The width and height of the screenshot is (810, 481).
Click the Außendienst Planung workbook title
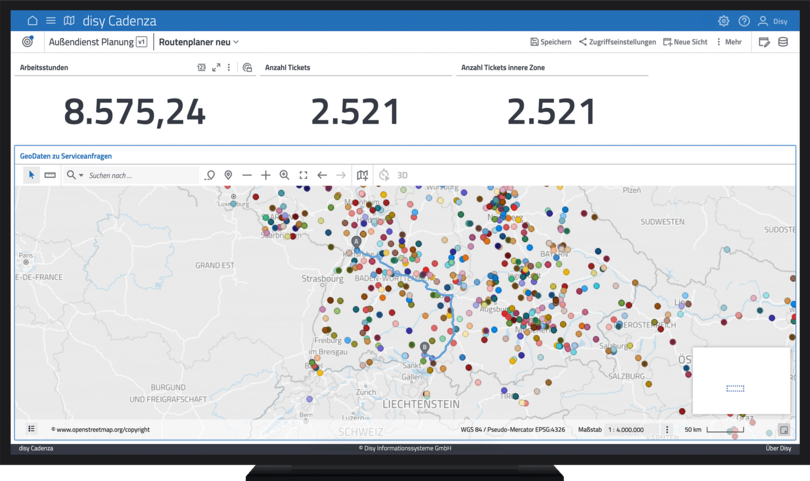click(91, 42)
